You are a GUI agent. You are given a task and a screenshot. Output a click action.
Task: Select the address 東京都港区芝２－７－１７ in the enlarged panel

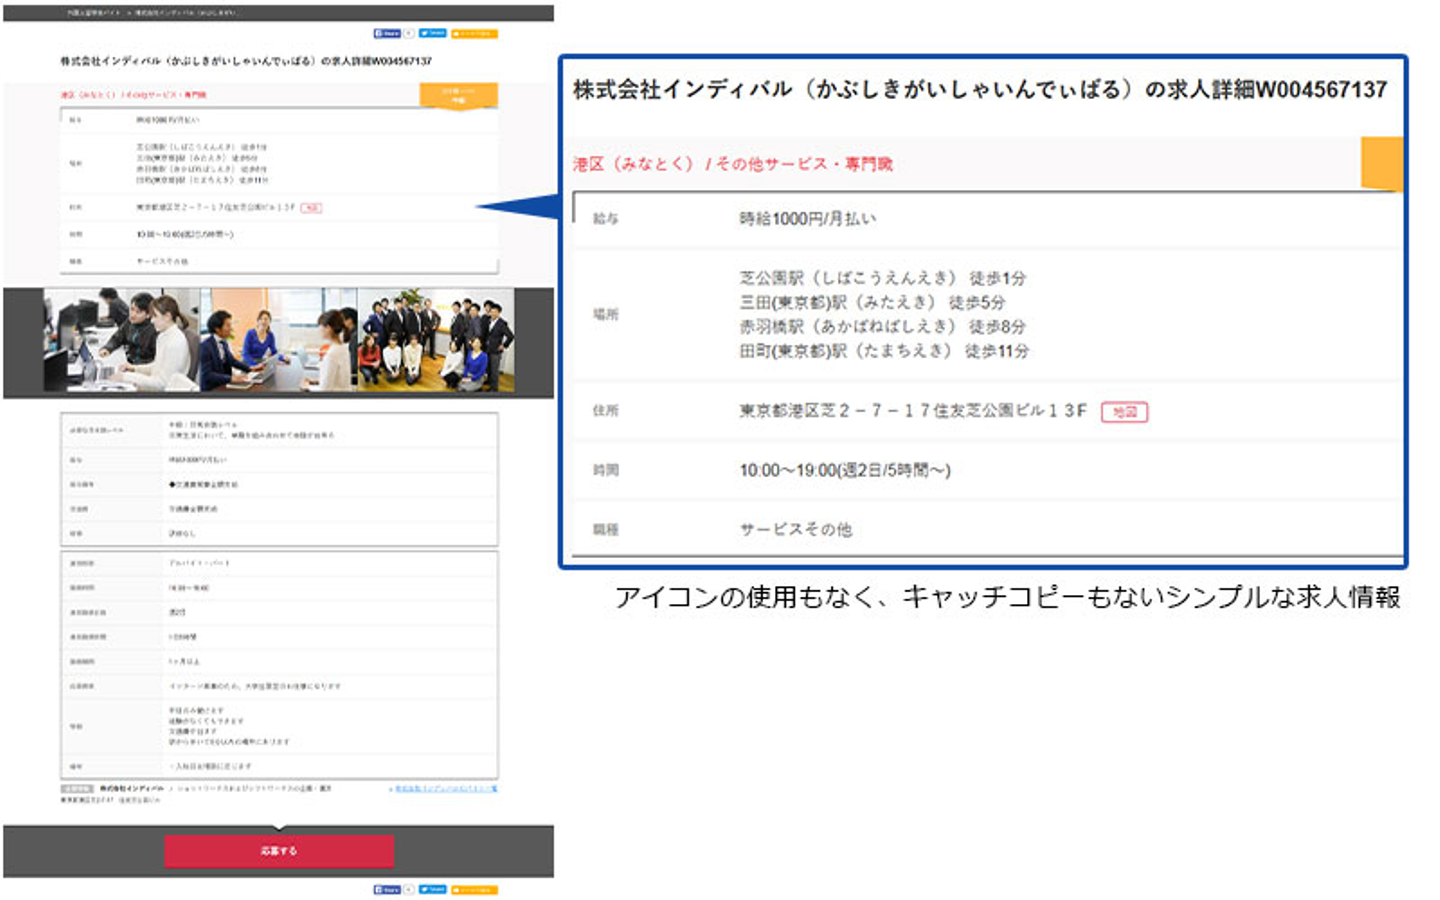point(913,410)
